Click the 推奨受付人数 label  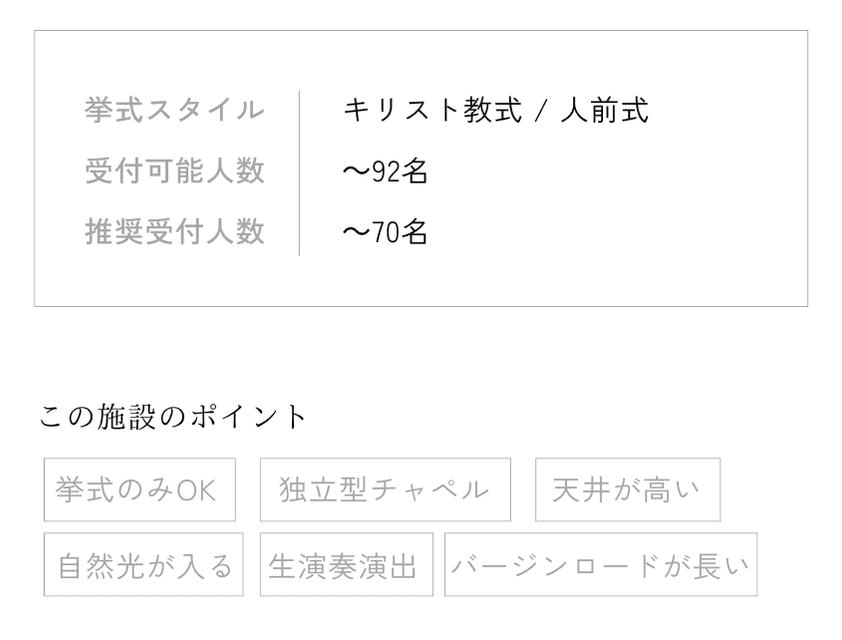(175, 232)
